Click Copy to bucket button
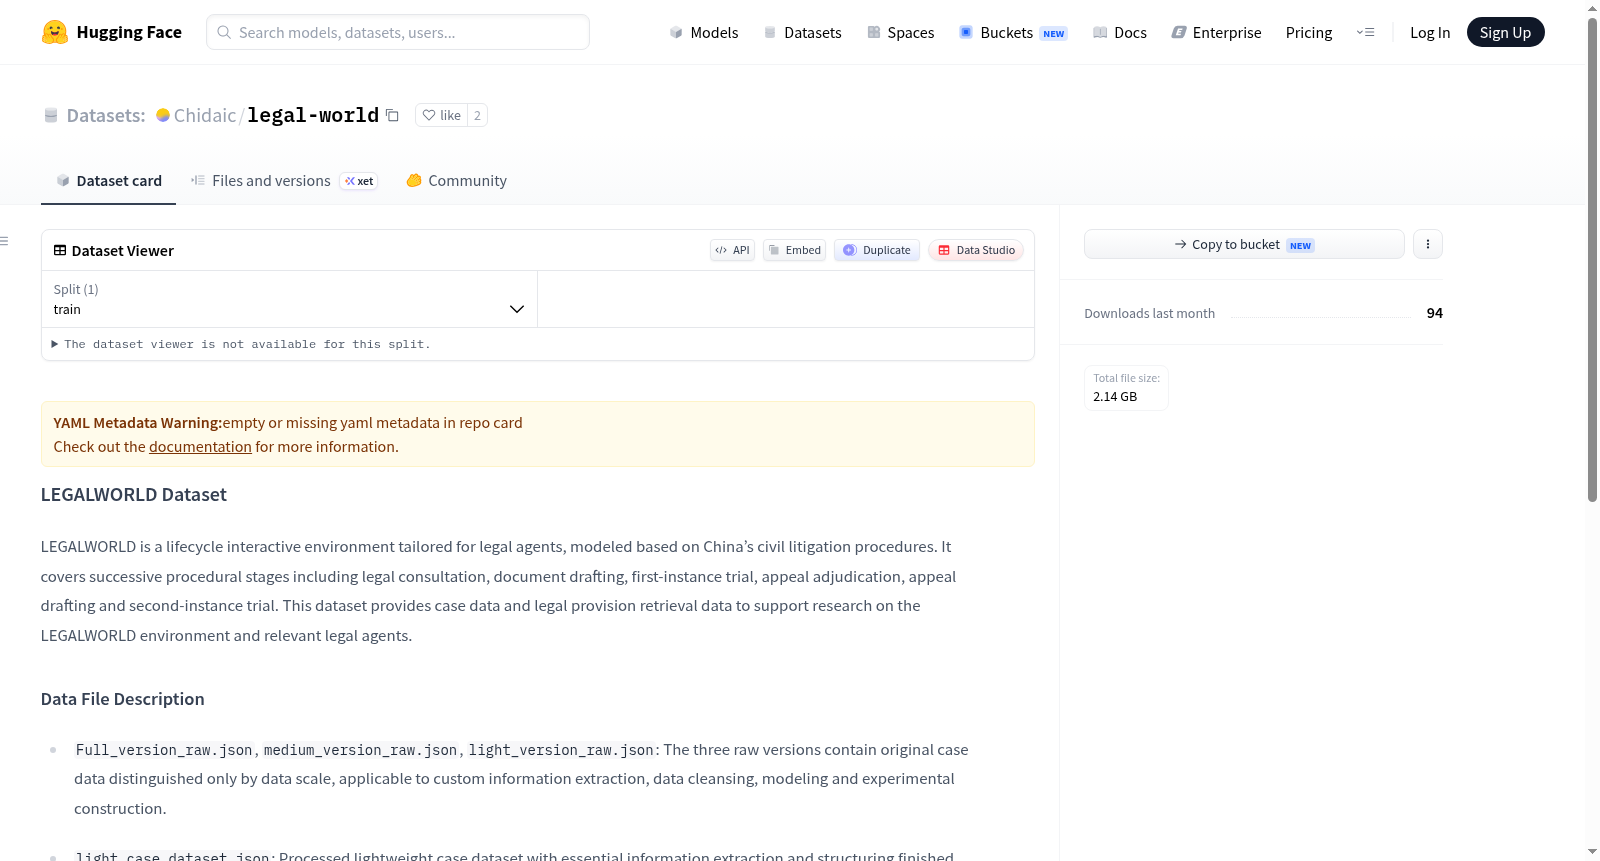The width and height of the screenshot is (1600, 861). [1244, 244]
